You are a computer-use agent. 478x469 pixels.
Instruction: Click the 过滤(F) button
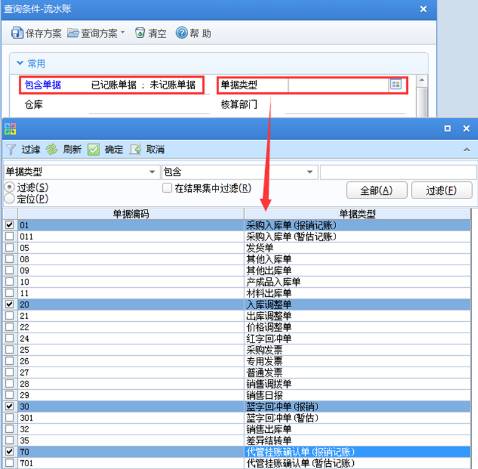[442, 190]
